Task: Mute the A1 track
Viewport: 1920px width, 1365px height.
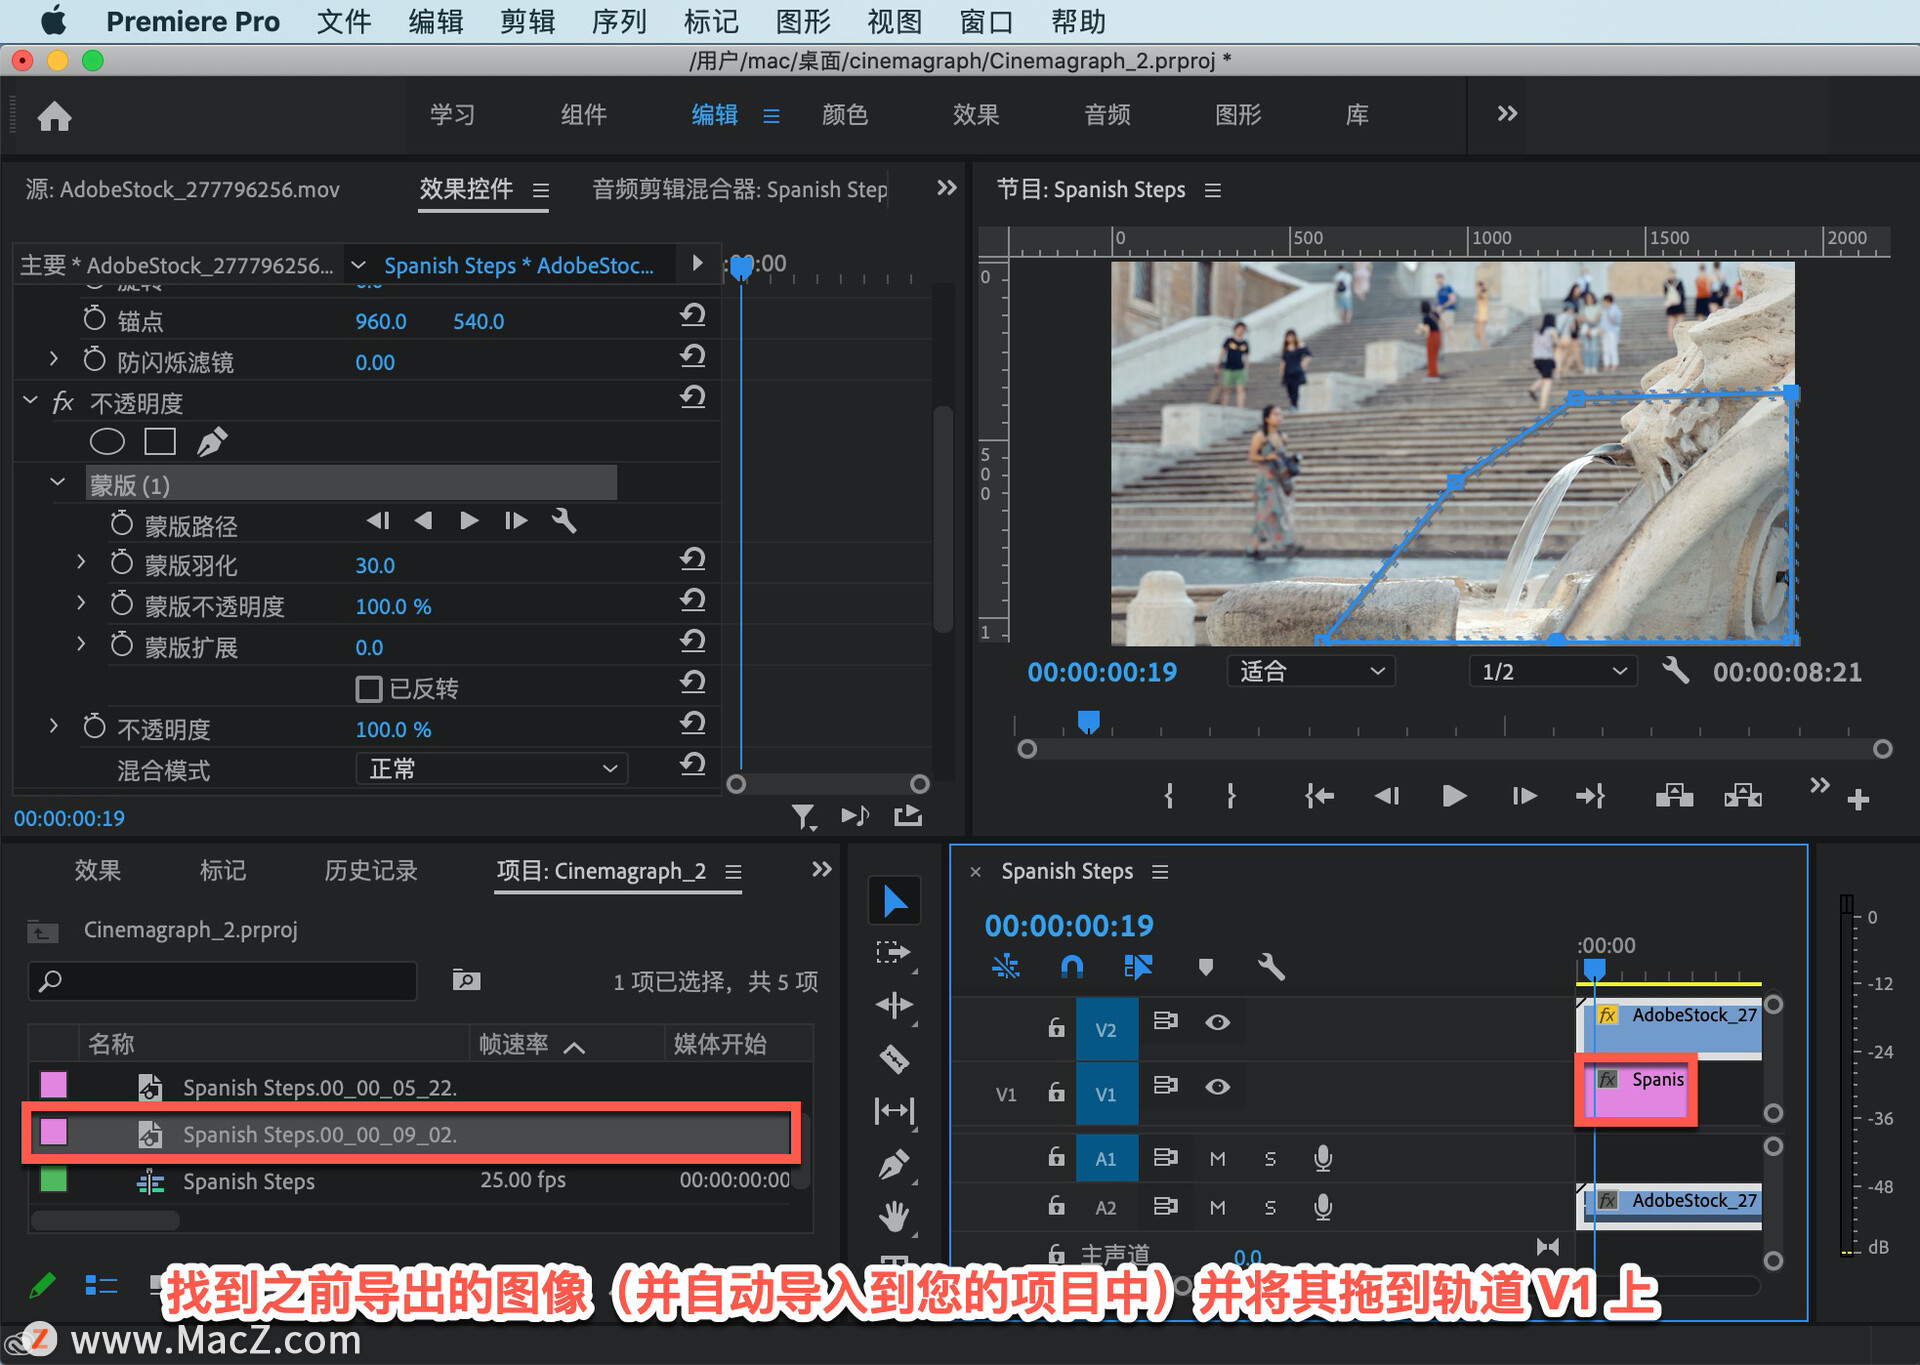Action: [x=1217, y=1158]
